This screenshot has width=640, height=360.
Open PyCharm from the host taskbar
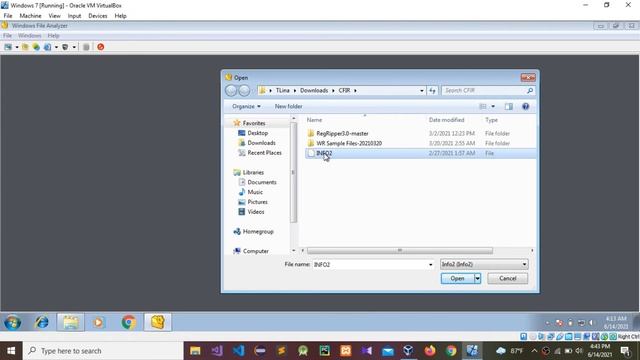click(x=324, y=351)
